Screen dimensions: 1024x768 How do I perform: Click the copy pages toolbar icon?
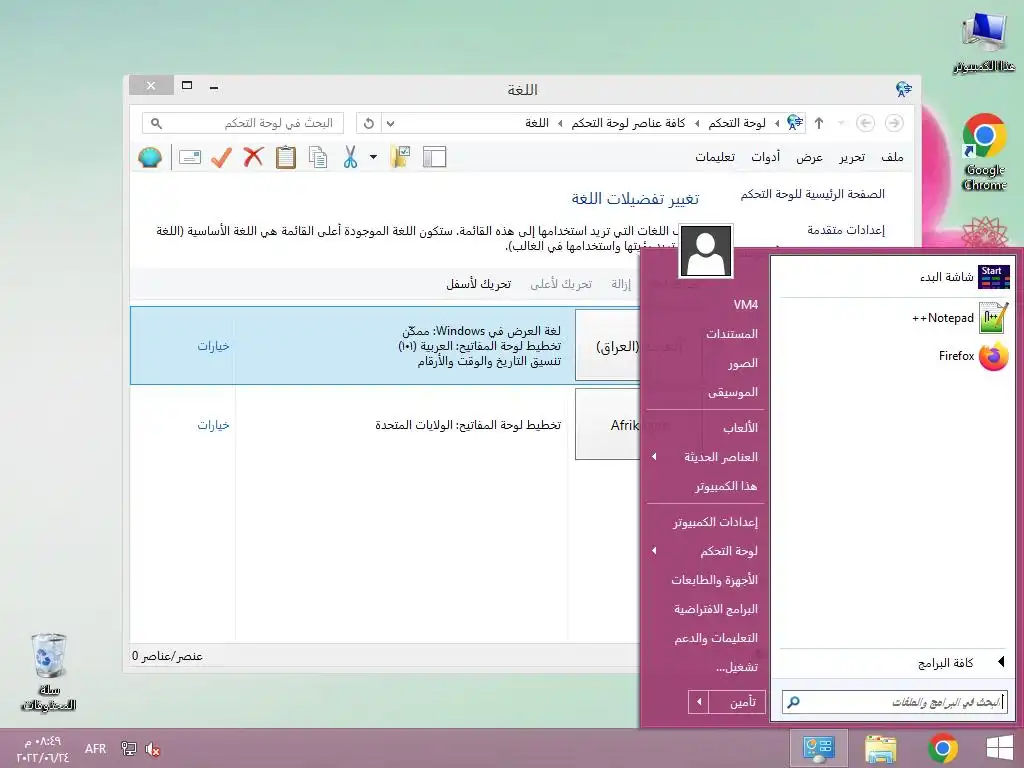point(318,157)
